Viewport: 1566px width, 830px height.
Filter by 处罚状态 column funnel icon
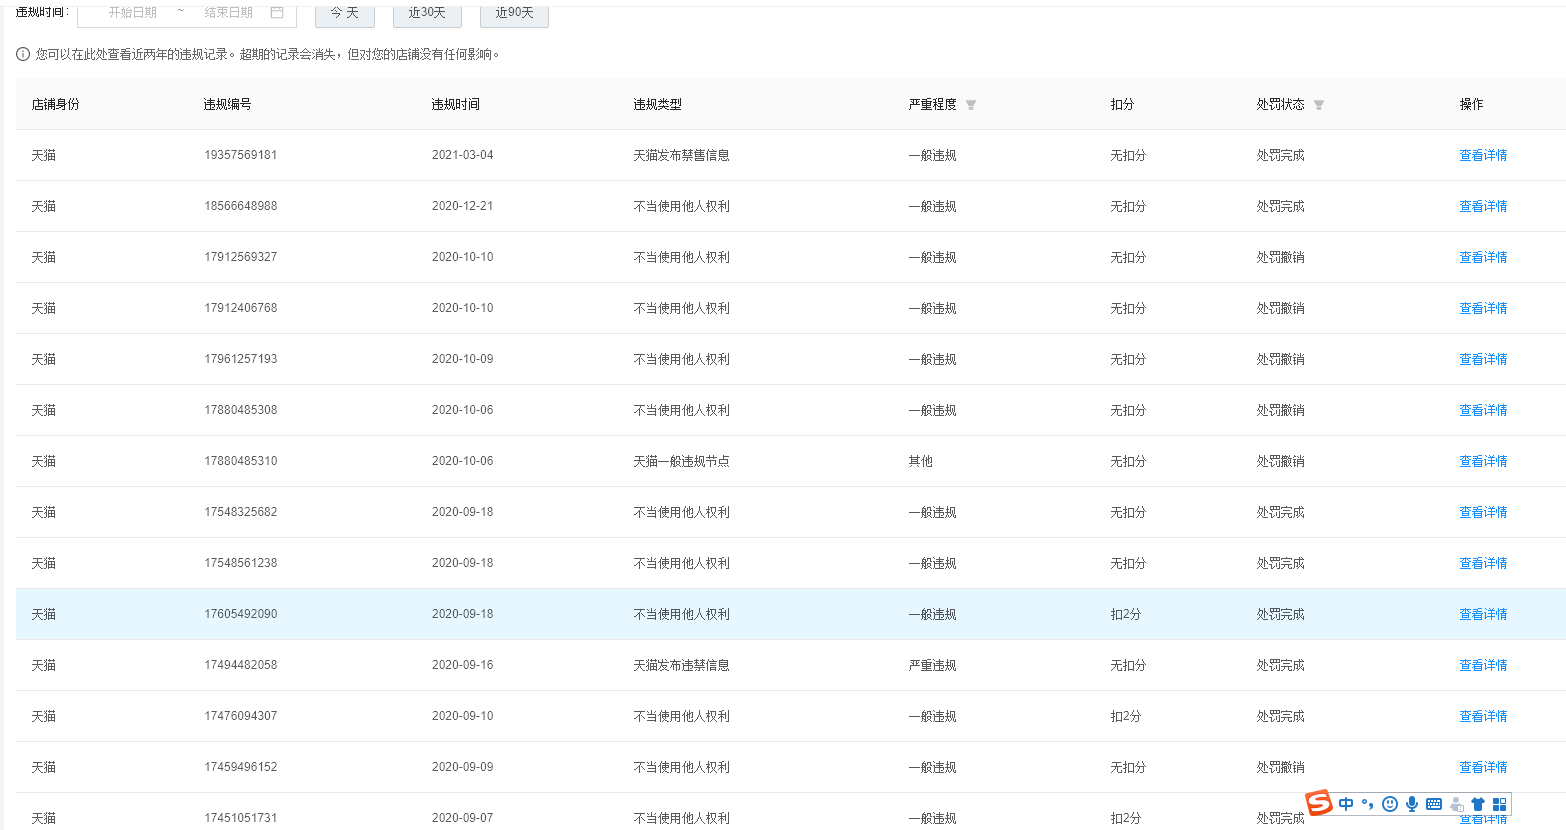[x=1319, y=105]
